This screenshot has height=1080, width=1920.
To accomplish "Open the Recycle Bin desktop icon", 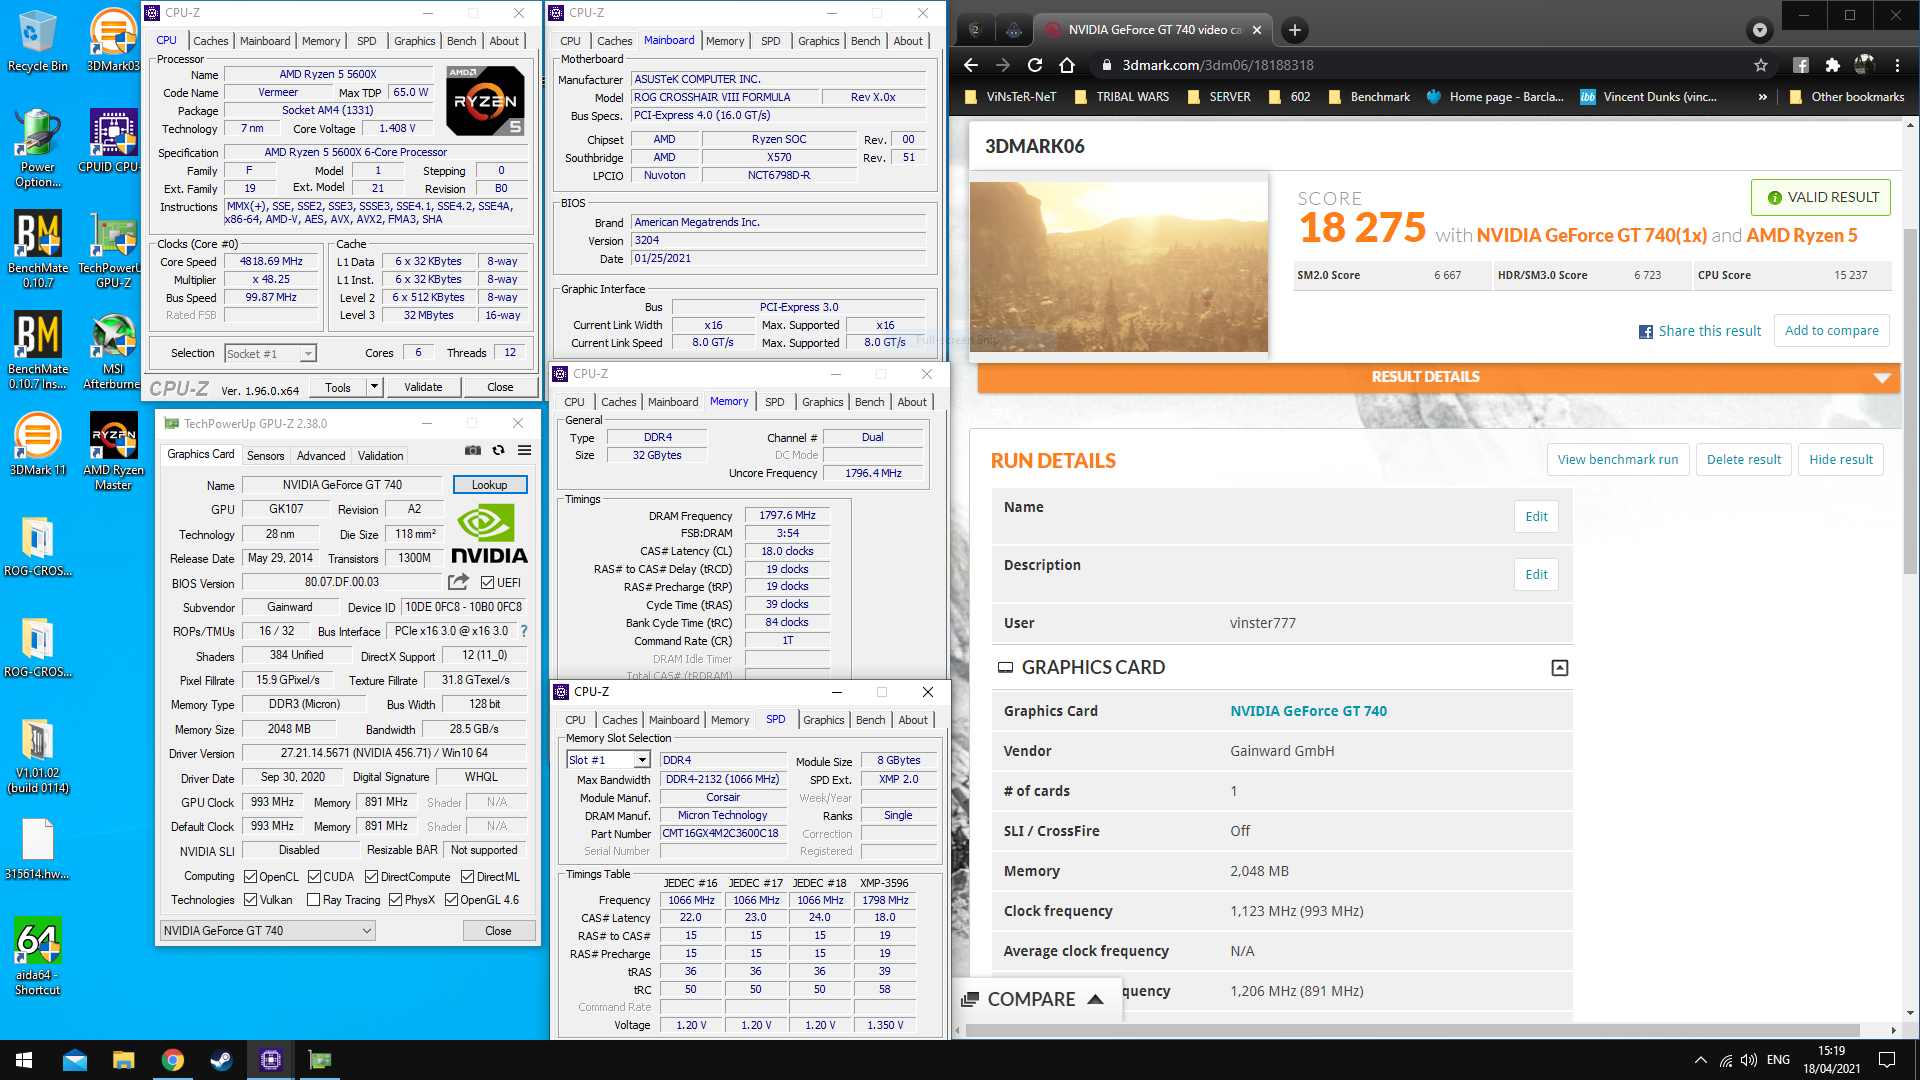I will tap(37, 41).
